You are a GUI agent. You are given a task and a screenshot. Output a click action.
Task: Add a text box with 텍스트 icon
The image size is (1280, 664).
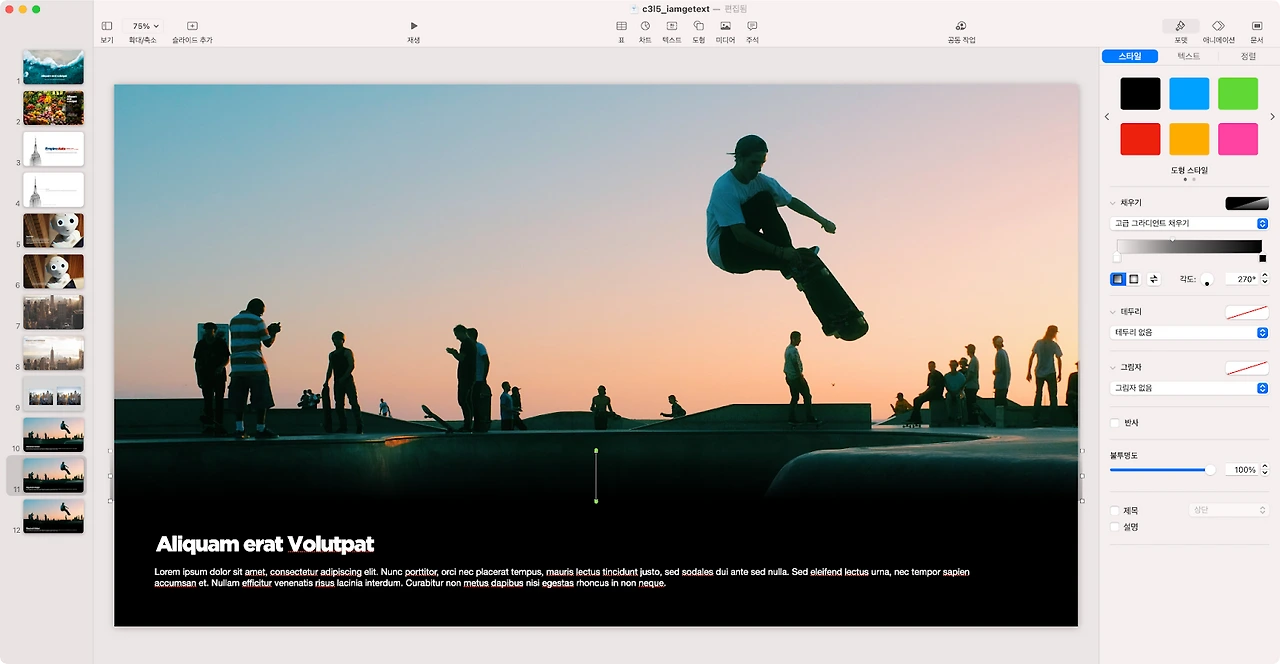(x=672, y=31)
